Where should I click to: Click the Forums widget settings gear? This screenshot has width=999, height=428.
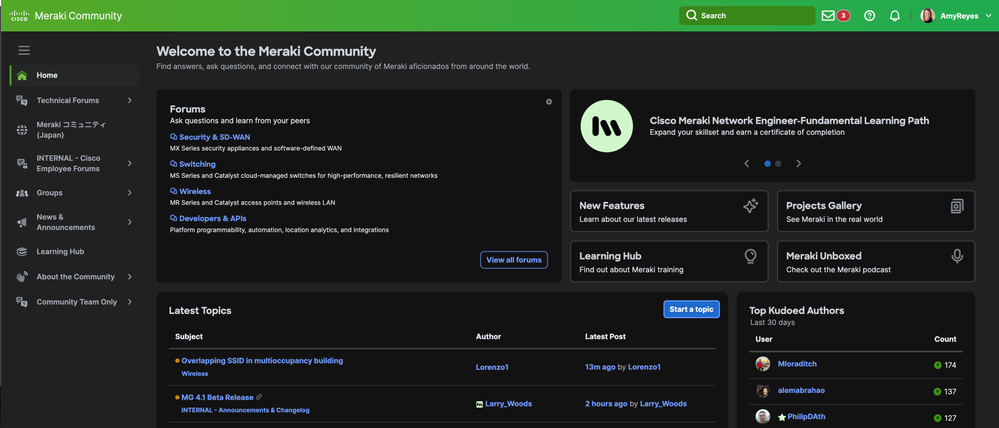pos(549,102)
